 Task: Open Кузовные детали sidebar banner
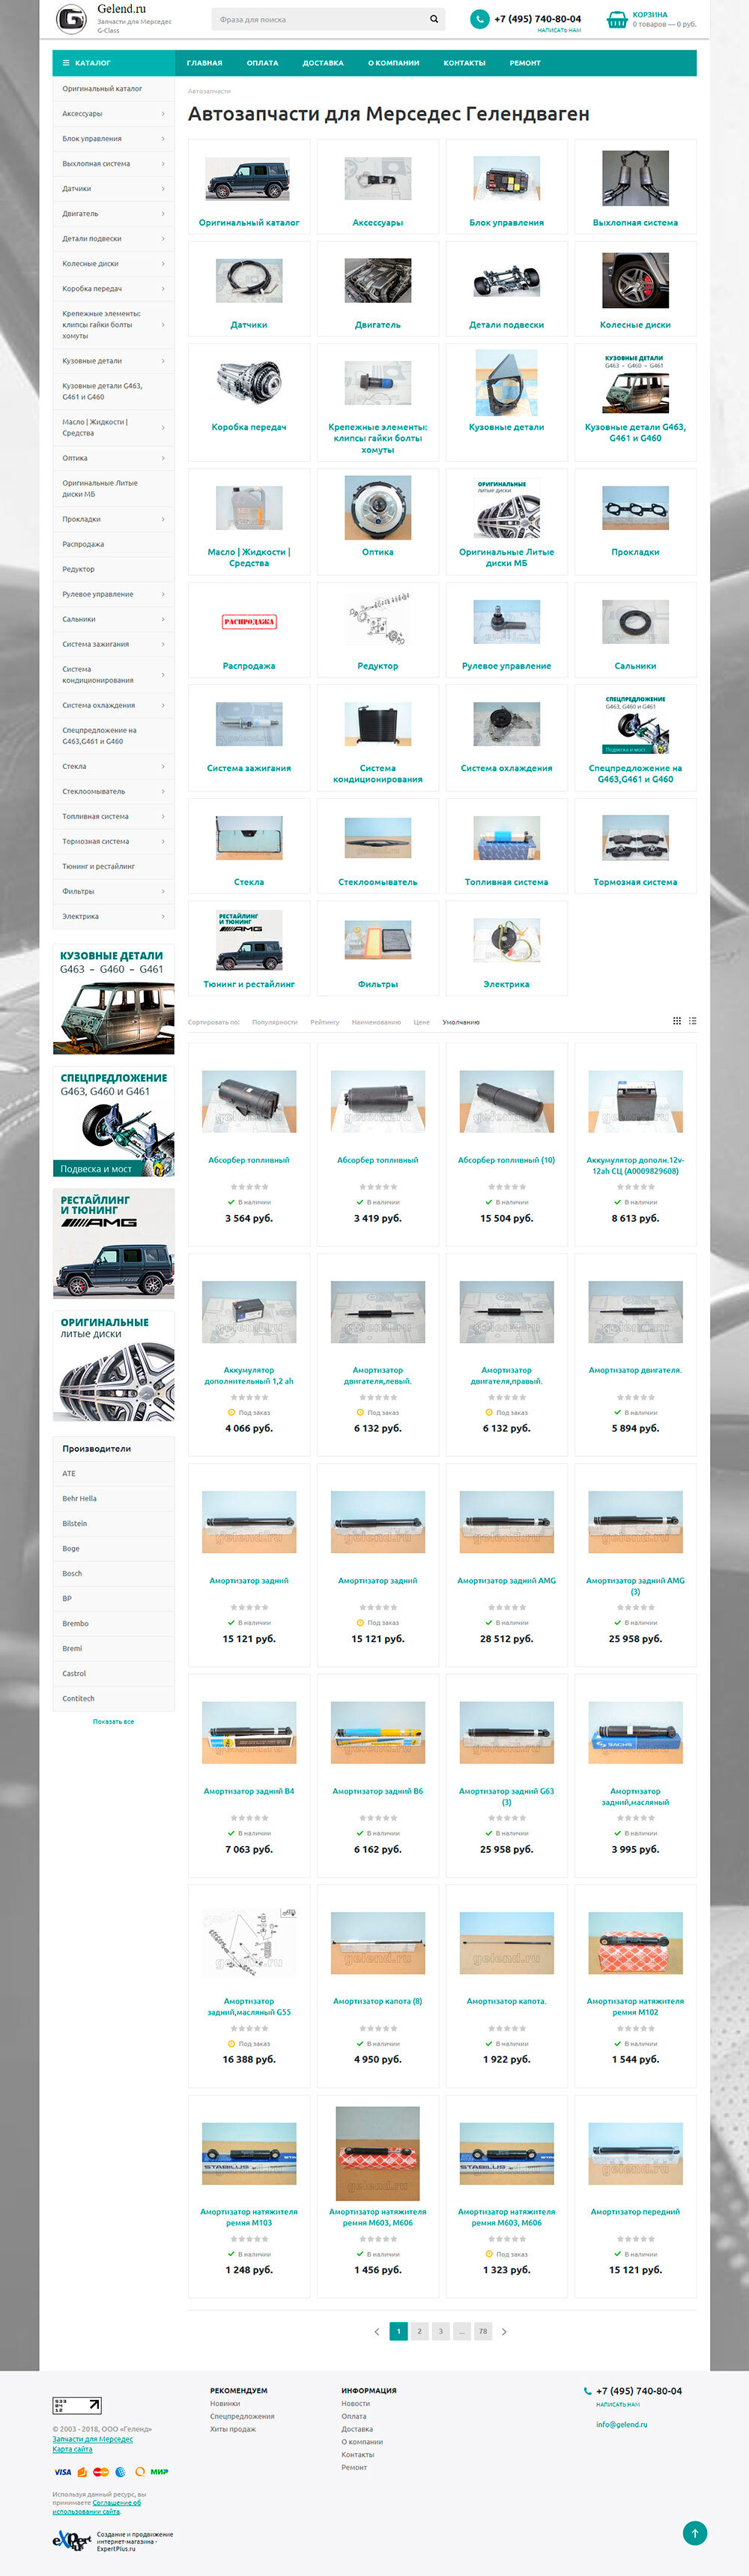[114, 999]
